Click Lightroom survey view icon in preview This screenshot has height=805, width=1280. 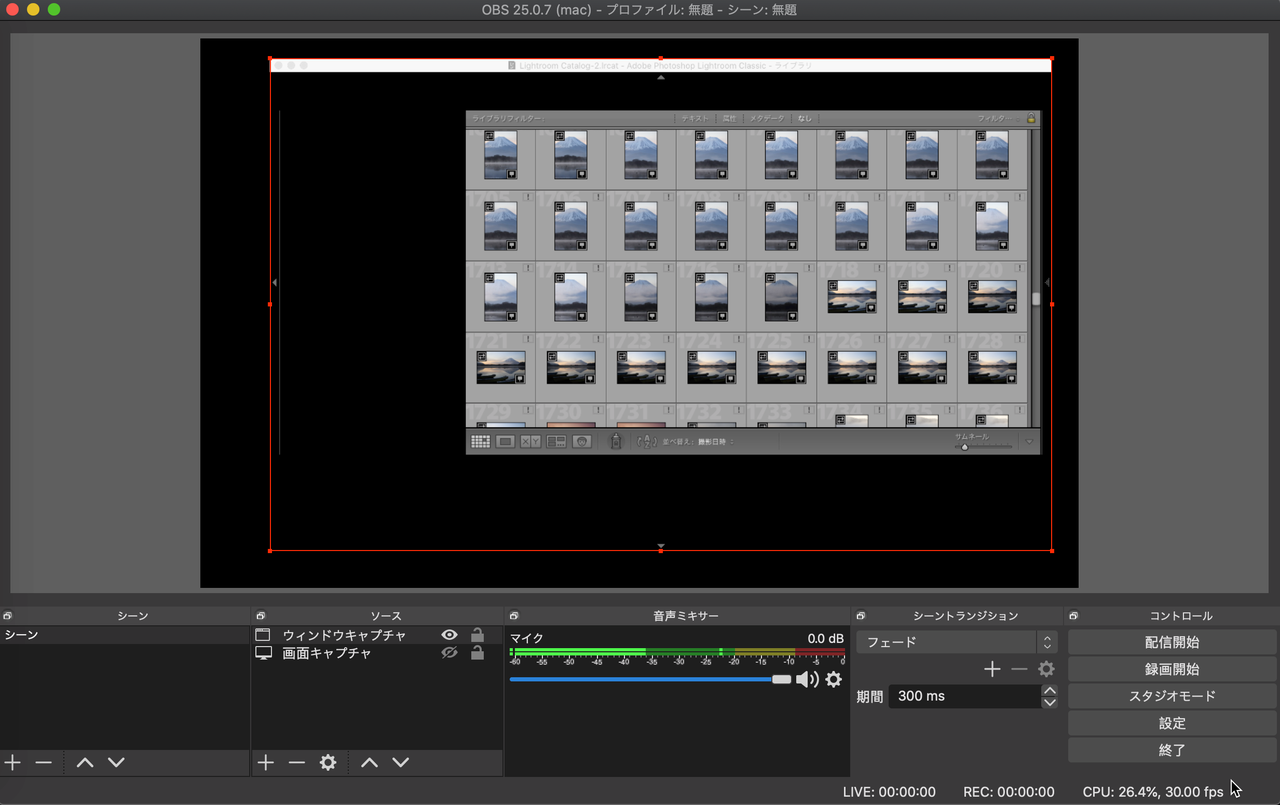pyautogui.click(x=556, y=441)
